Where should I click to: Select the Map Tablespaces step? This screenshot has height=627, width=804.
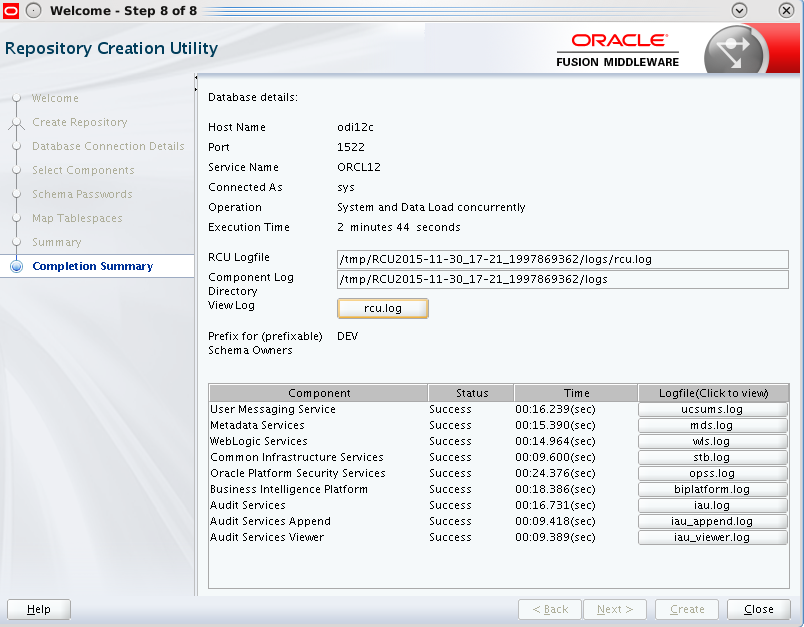tap(77, 218)
